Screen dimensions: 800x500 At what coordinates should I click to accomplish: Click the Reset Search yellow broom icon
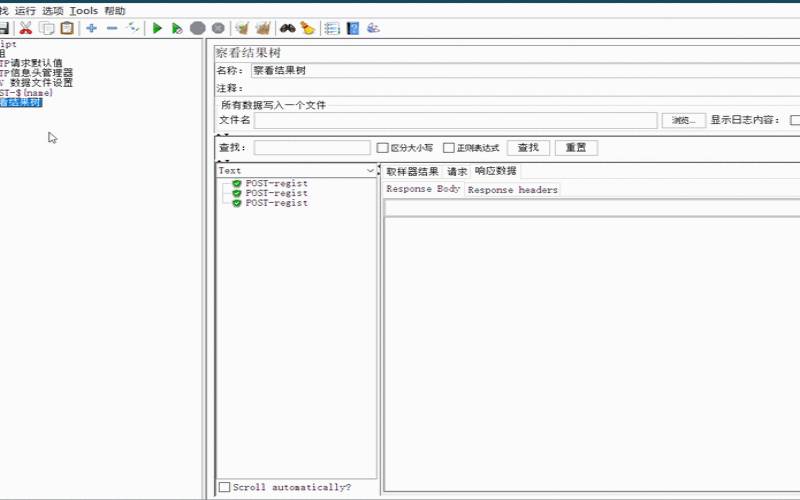pos(308,28)
